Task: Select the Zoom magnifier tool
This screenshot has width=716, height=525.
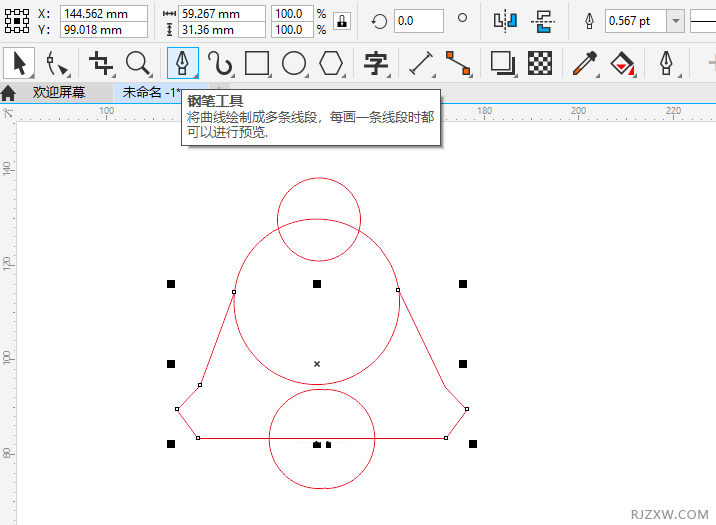Action: coord(138,63)
